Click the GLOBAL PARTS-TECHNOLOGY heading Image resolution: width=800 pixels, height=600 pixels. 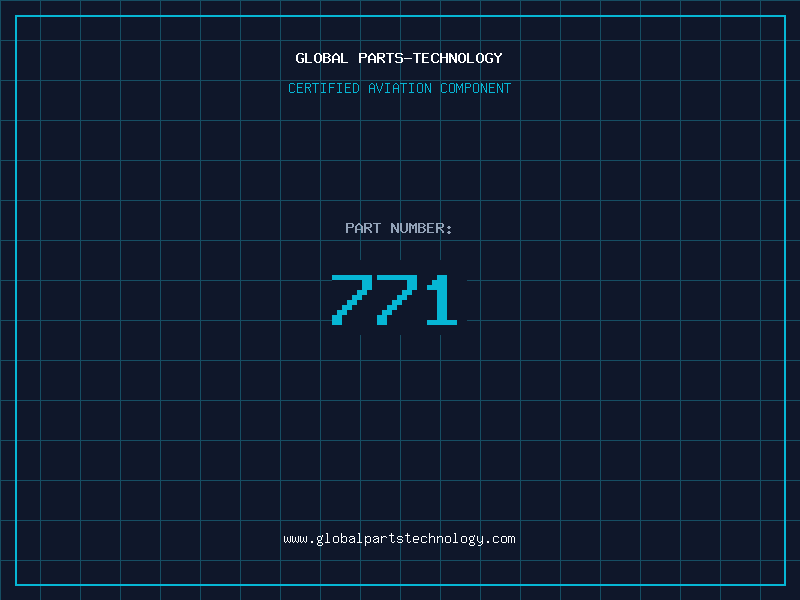click(399, 58)
